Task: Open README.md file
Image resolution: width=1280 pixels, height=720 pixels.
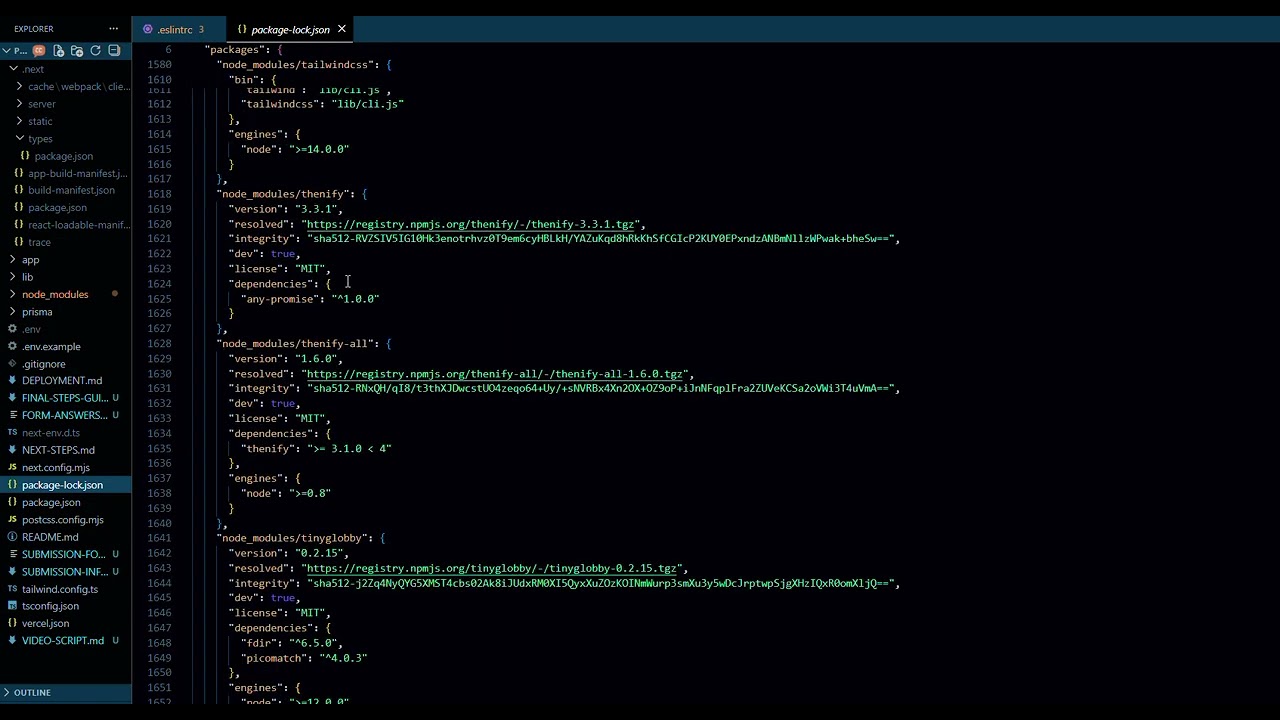Action: [x=50, y=537]
